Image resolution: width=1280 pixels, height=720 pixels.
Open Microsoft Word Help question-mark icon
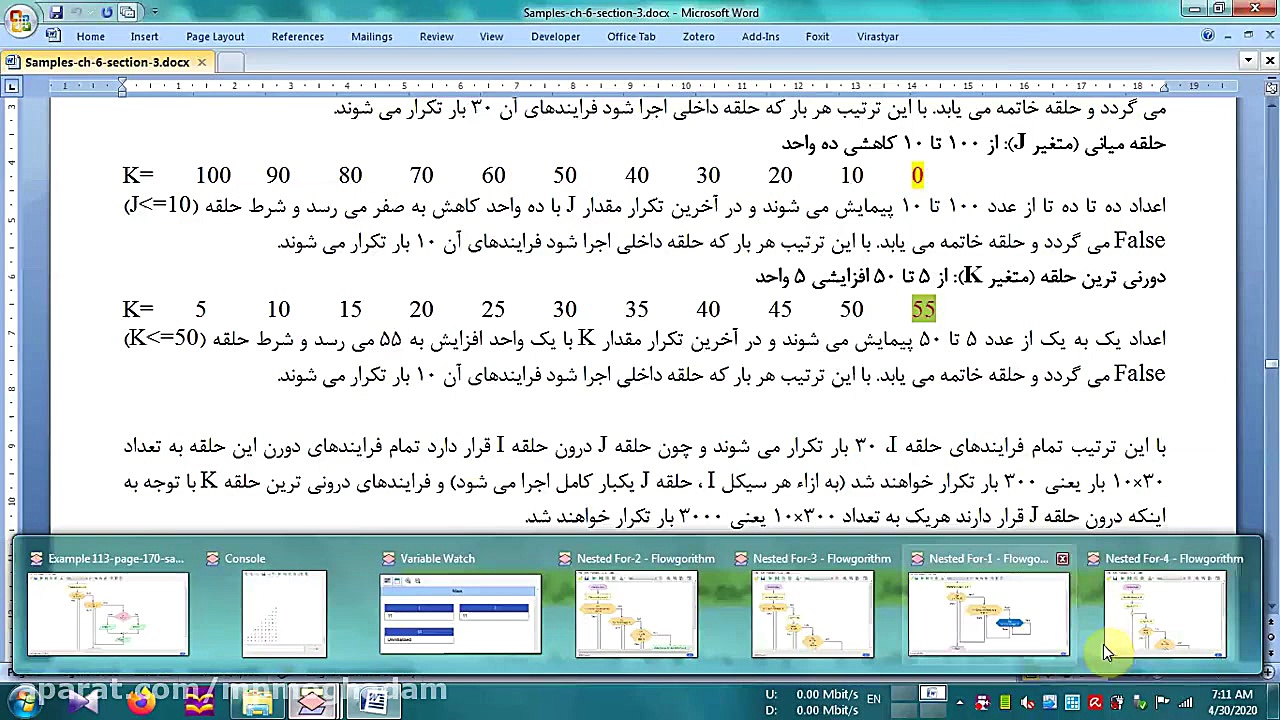point(1208,36)
